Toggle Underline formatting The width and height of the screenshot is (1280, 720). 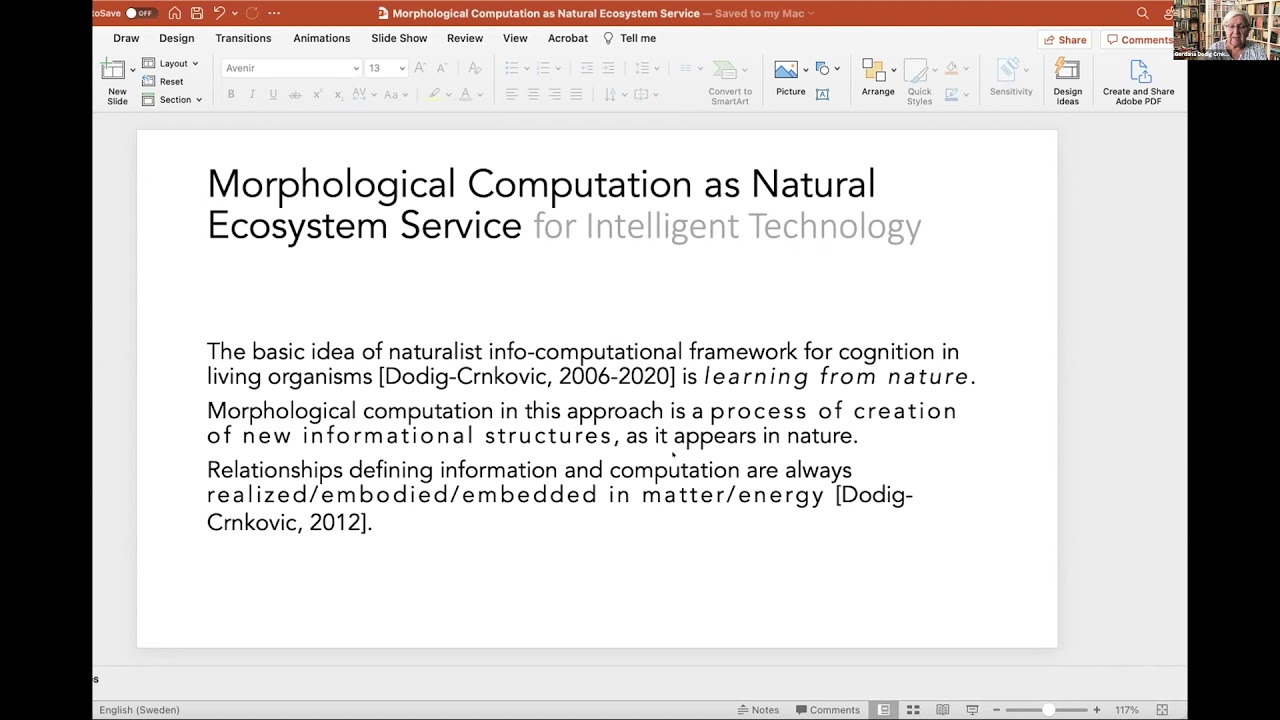pos(273,94)
